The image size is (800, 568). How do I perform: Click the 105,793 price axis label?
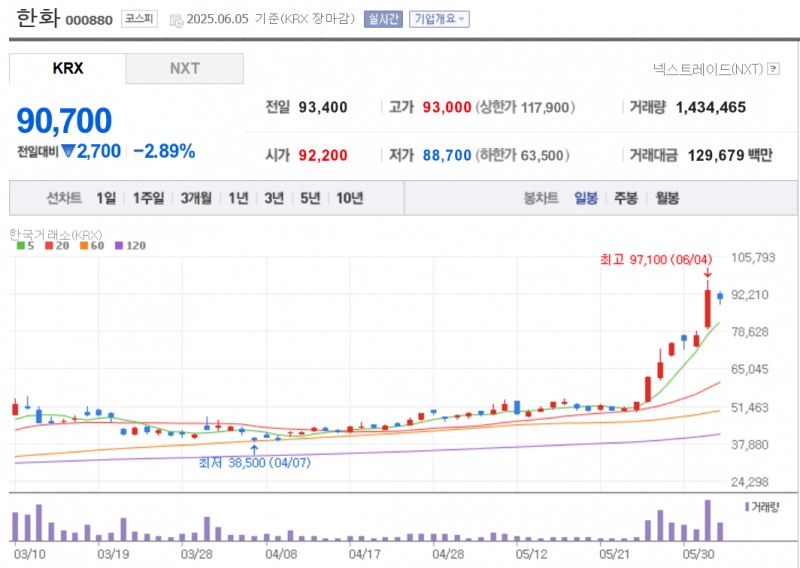[753, 257]
